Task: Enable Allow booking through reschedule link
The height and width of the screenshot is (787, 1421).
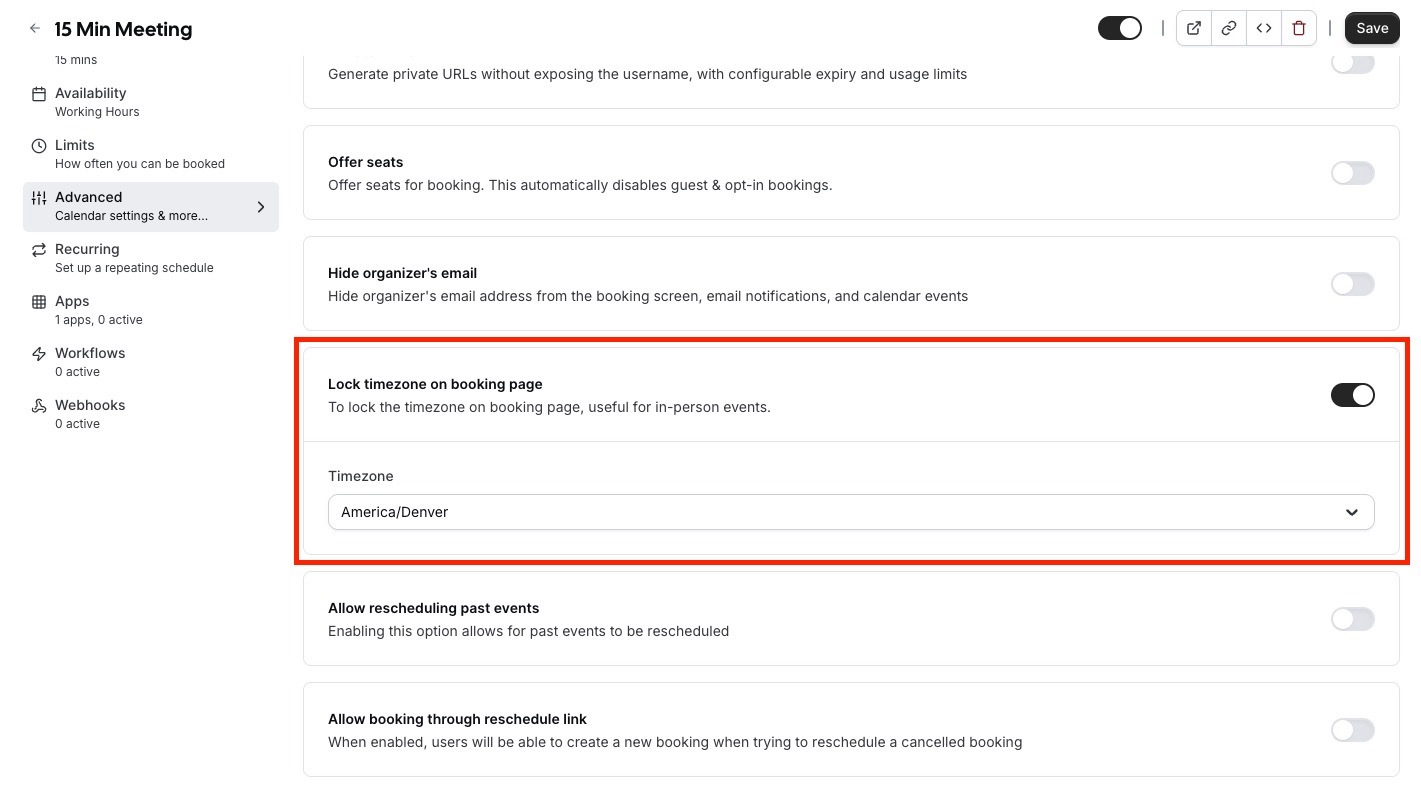Action: (1352, 730)
